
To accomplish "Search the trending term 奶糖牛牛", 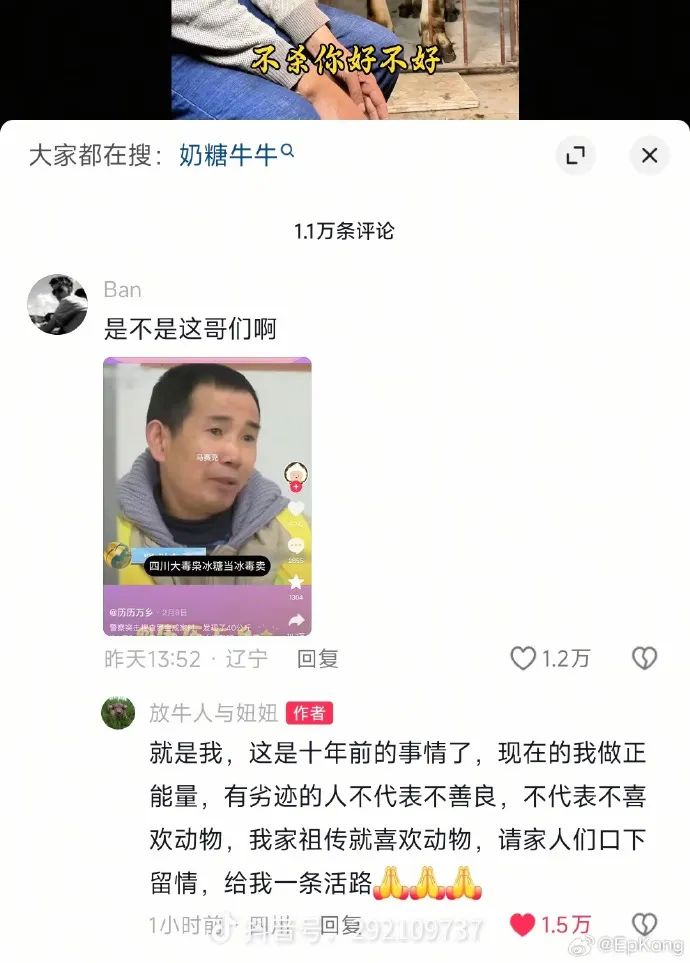I will pyautogui.click(x=229, y=155).
